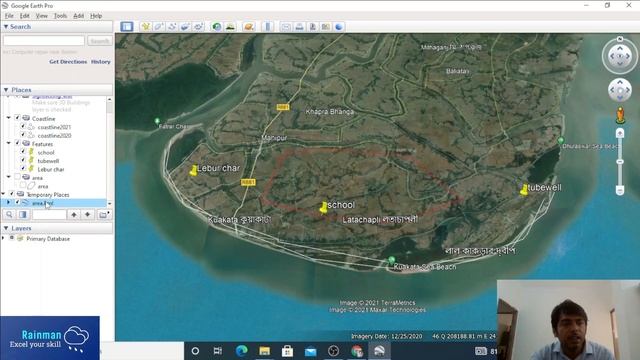Click the View in Google Maps icon
640x360 pixels.
tap(326, 27)
